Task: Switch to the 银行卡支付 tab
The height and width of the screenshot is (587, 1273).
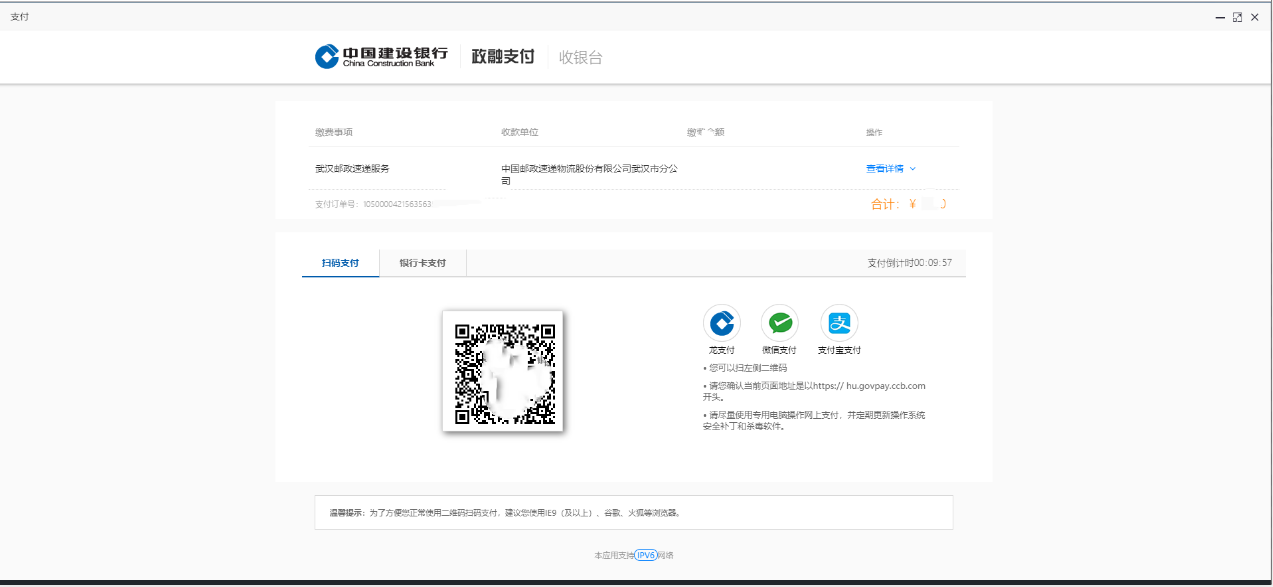Action: pyautogui.click(x=423, y=263)
